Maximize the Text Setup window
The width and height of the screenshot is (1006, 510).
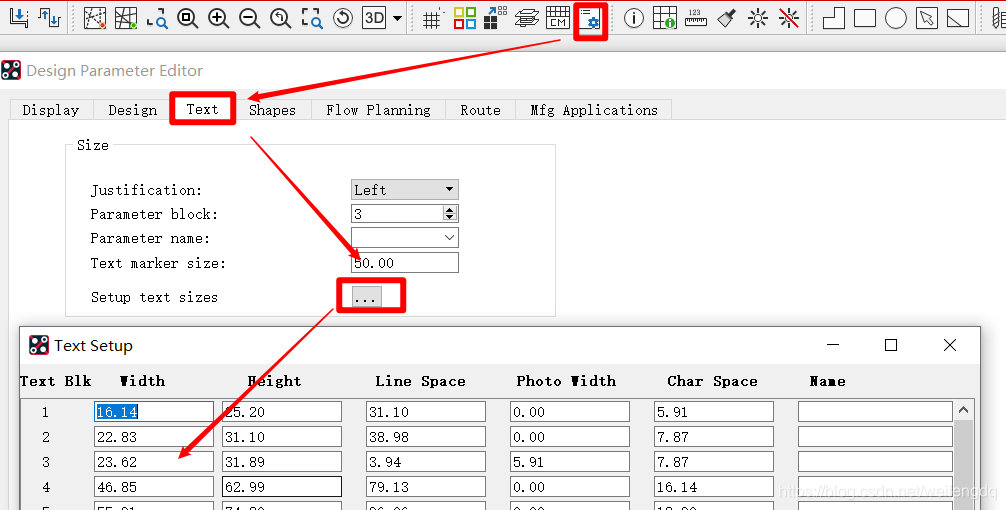(891, 345)
